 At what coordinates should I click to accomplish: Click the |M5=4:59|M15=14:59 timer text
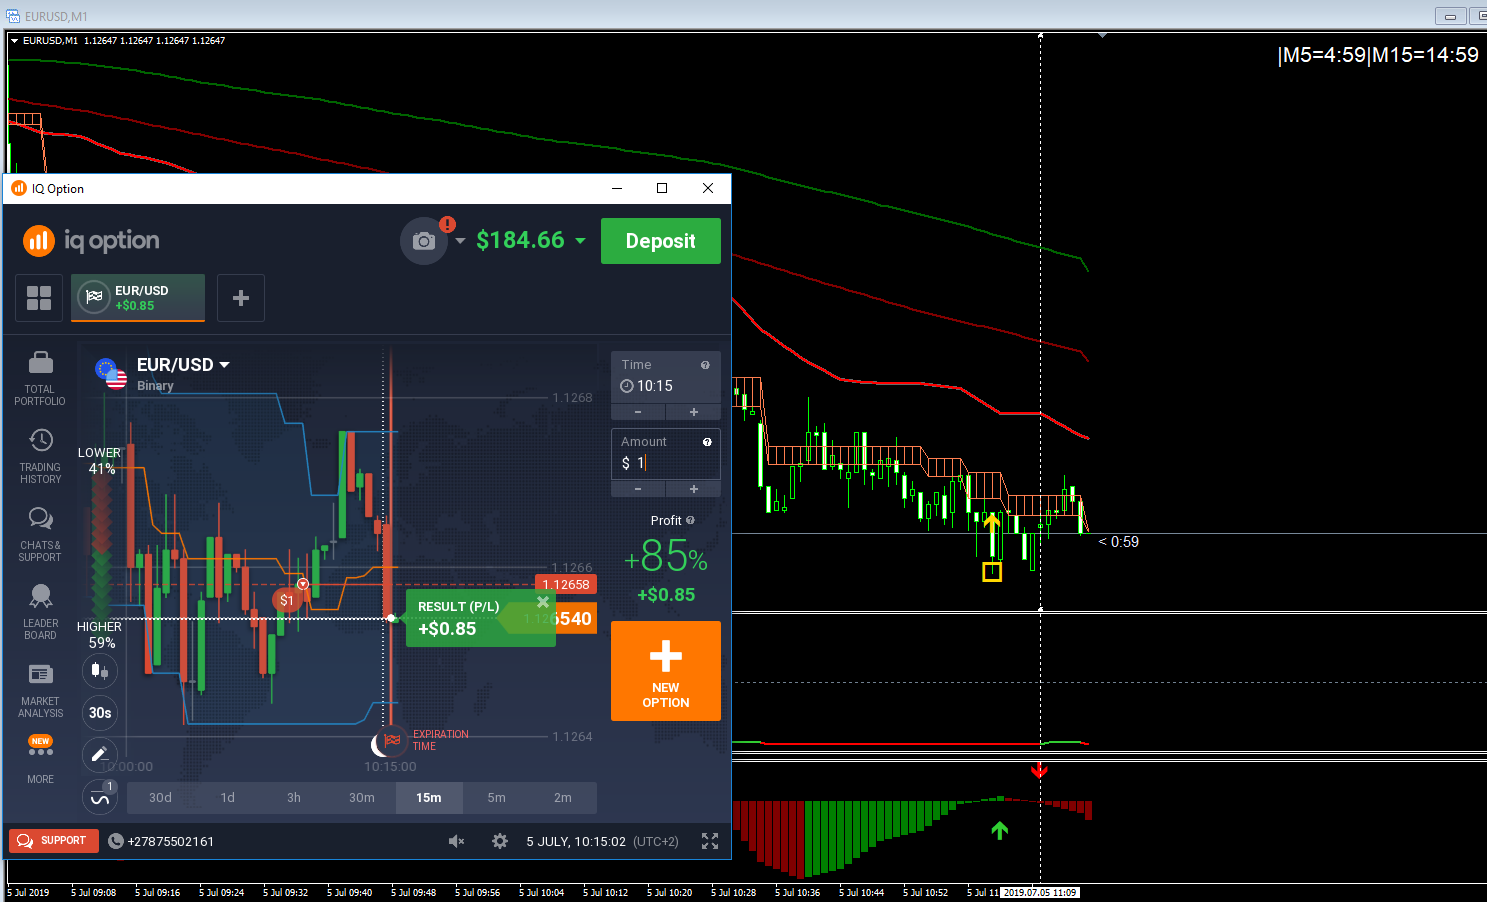tap(1378, 55)
